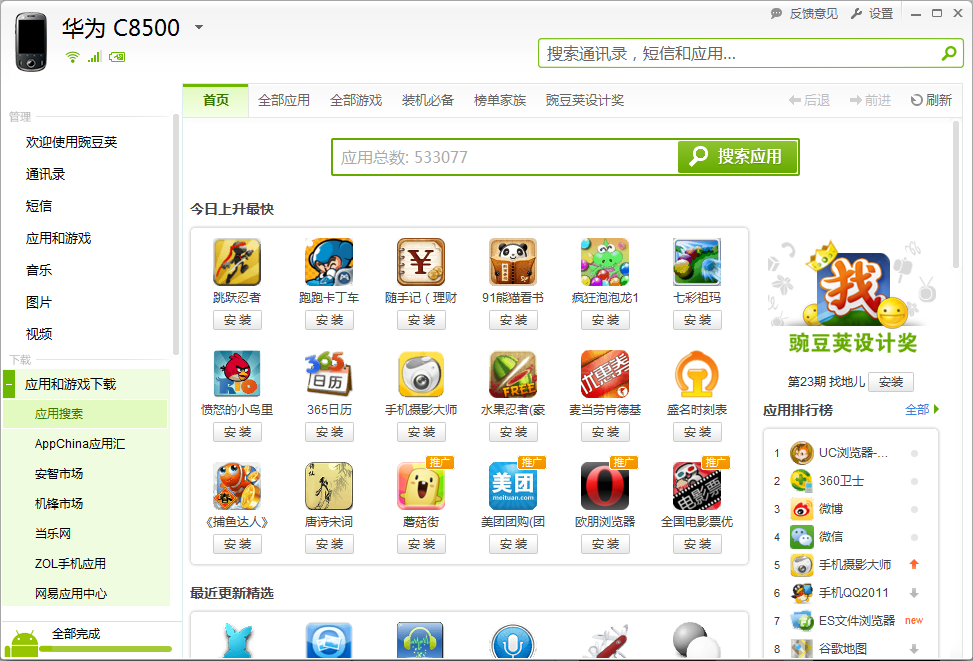The image size is (973, 661).
Task: Open 通讯录 in the sidebar
Action: click(45, 174)
